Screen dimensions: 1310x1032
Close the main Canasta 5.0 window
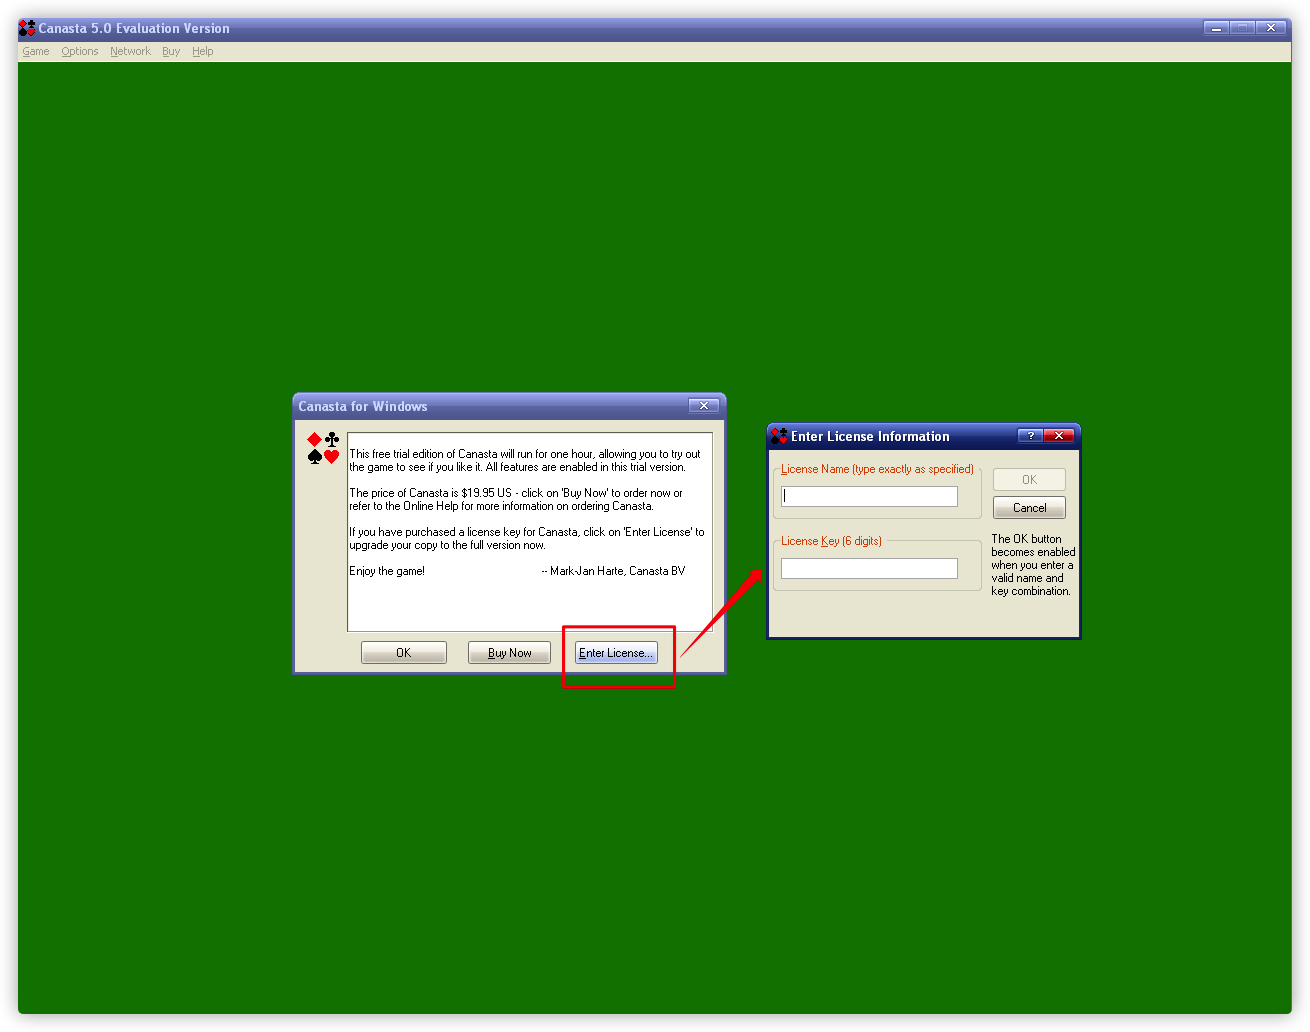click(x=1272, y=28)
